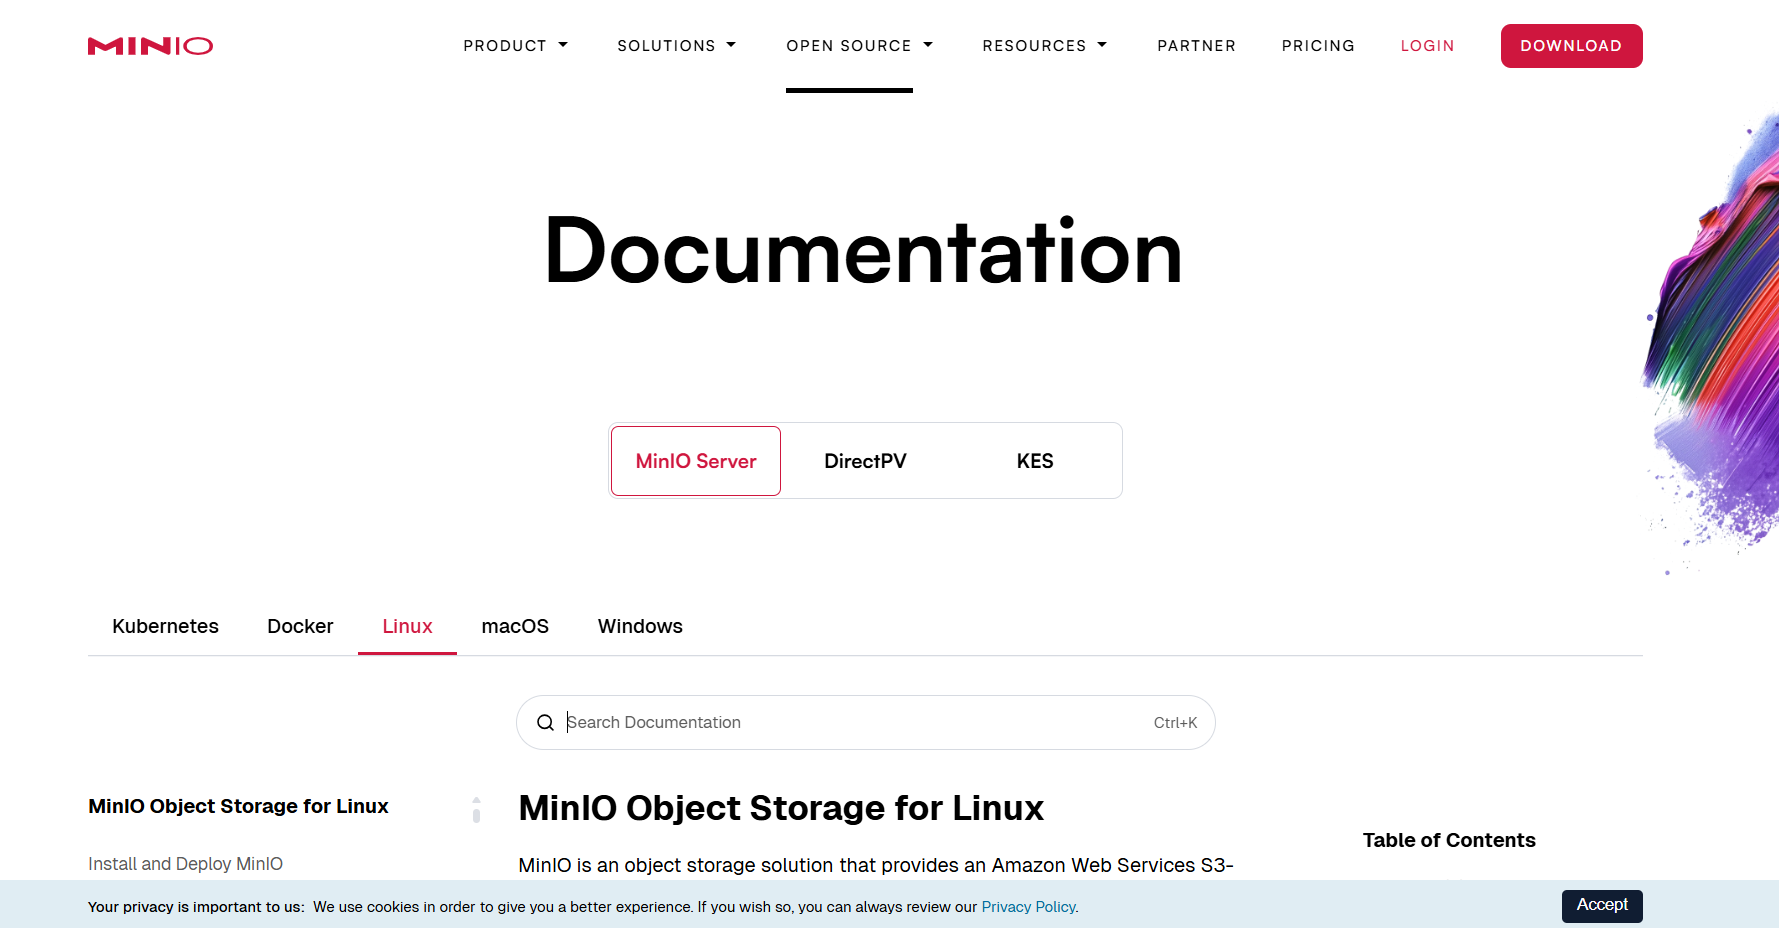Open the Privacy Policy link
Image resolution: width=1779 pixels, height=928 pixels.
pyautogui.click(x=1029, y=907)
